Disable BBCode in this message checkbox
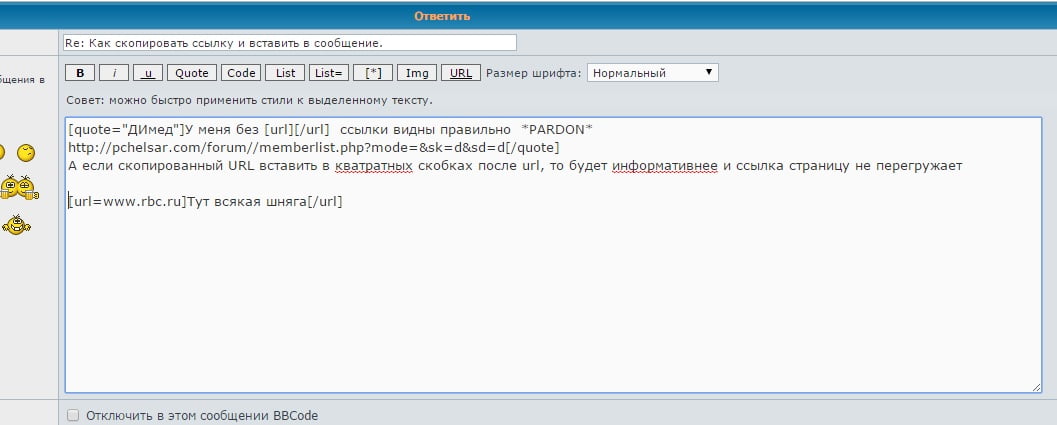1057x425 pixels. (73, 415)
